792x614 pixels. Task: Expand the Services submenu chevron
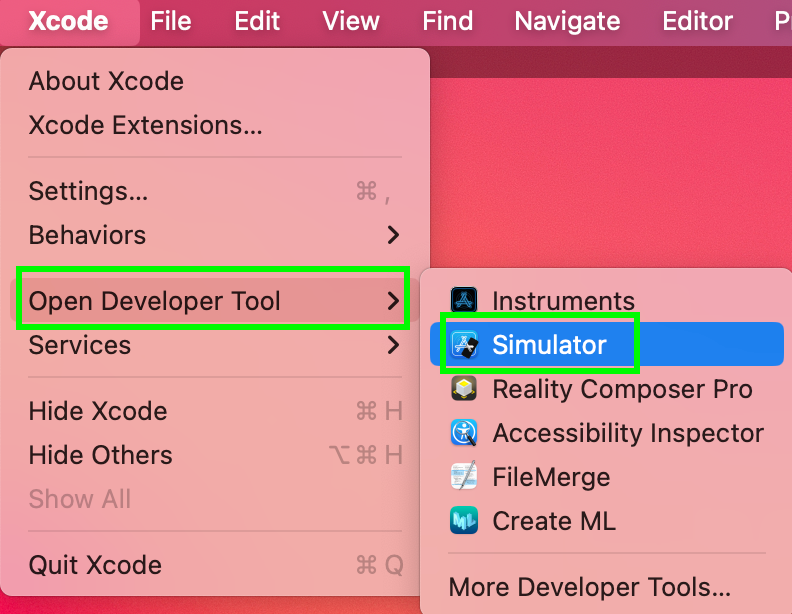pos(393,345)
